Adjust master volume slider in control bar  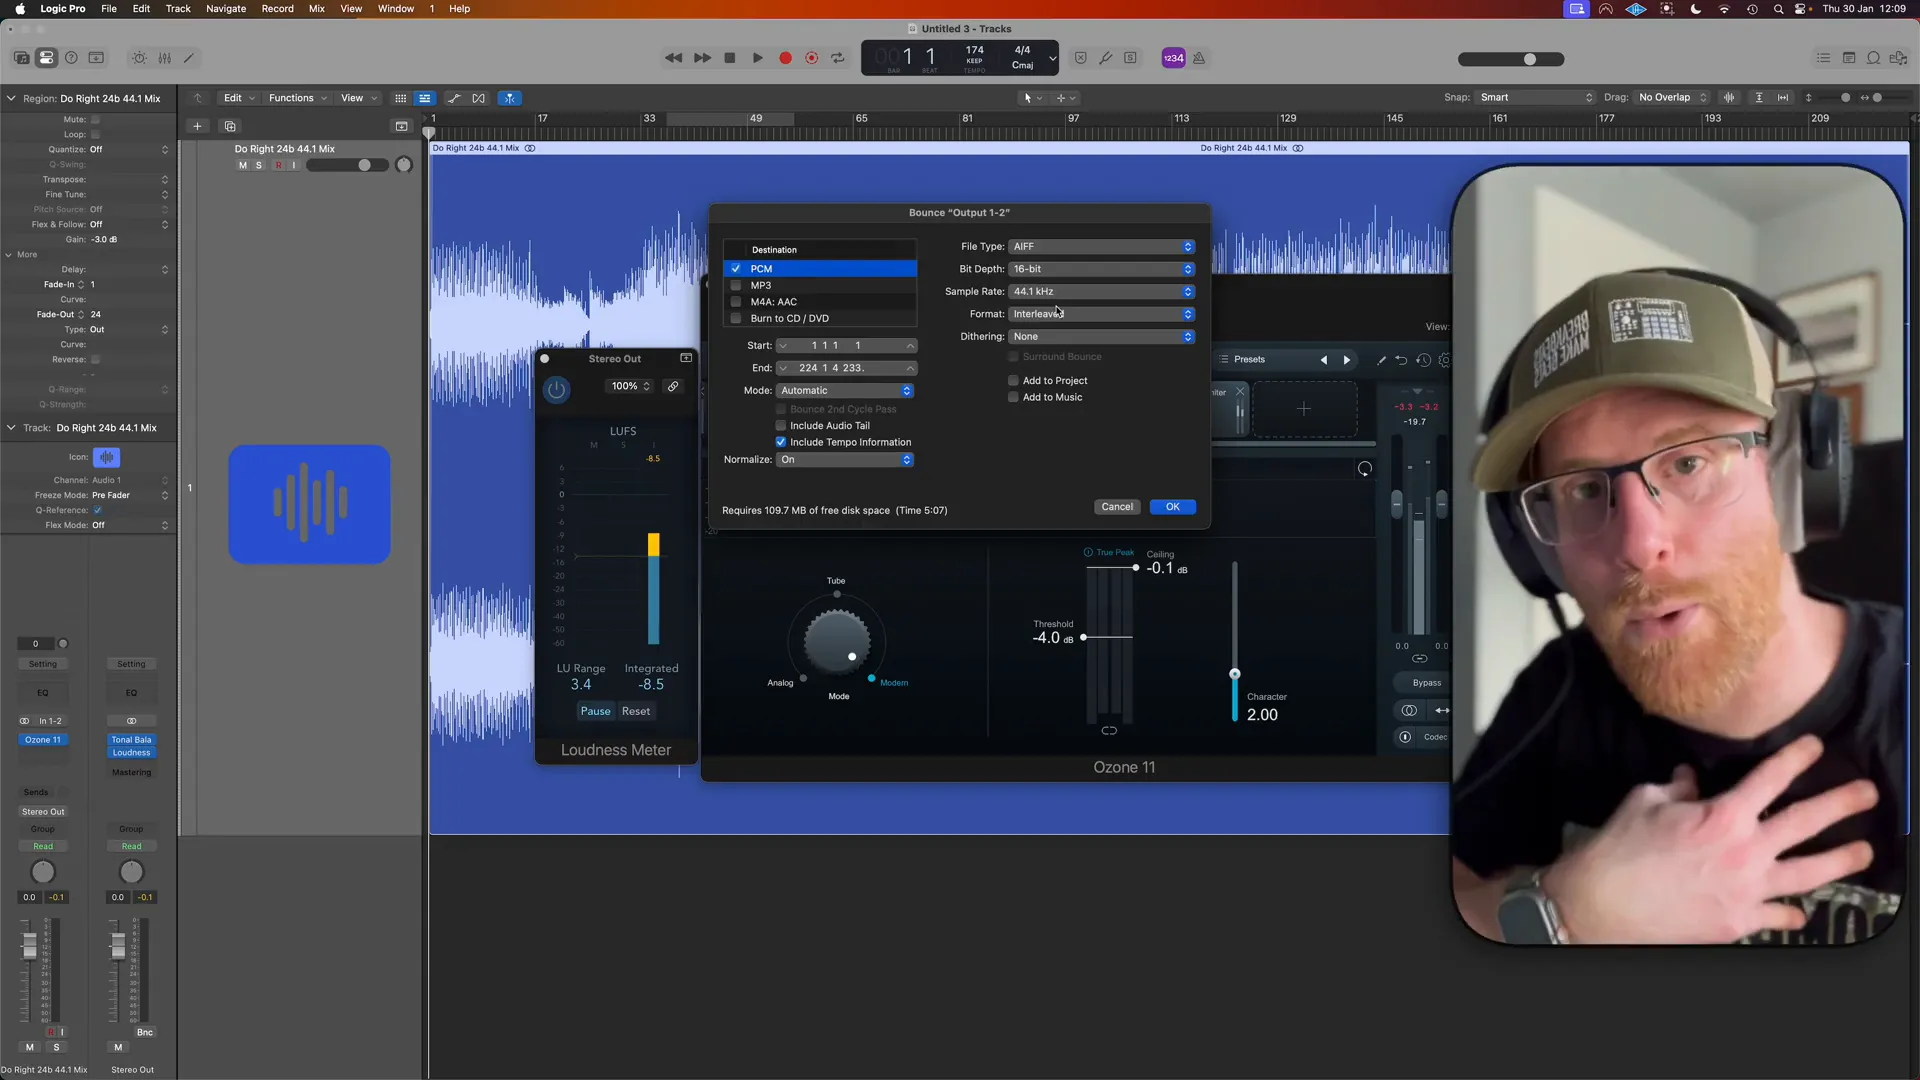coord(1511,59)
